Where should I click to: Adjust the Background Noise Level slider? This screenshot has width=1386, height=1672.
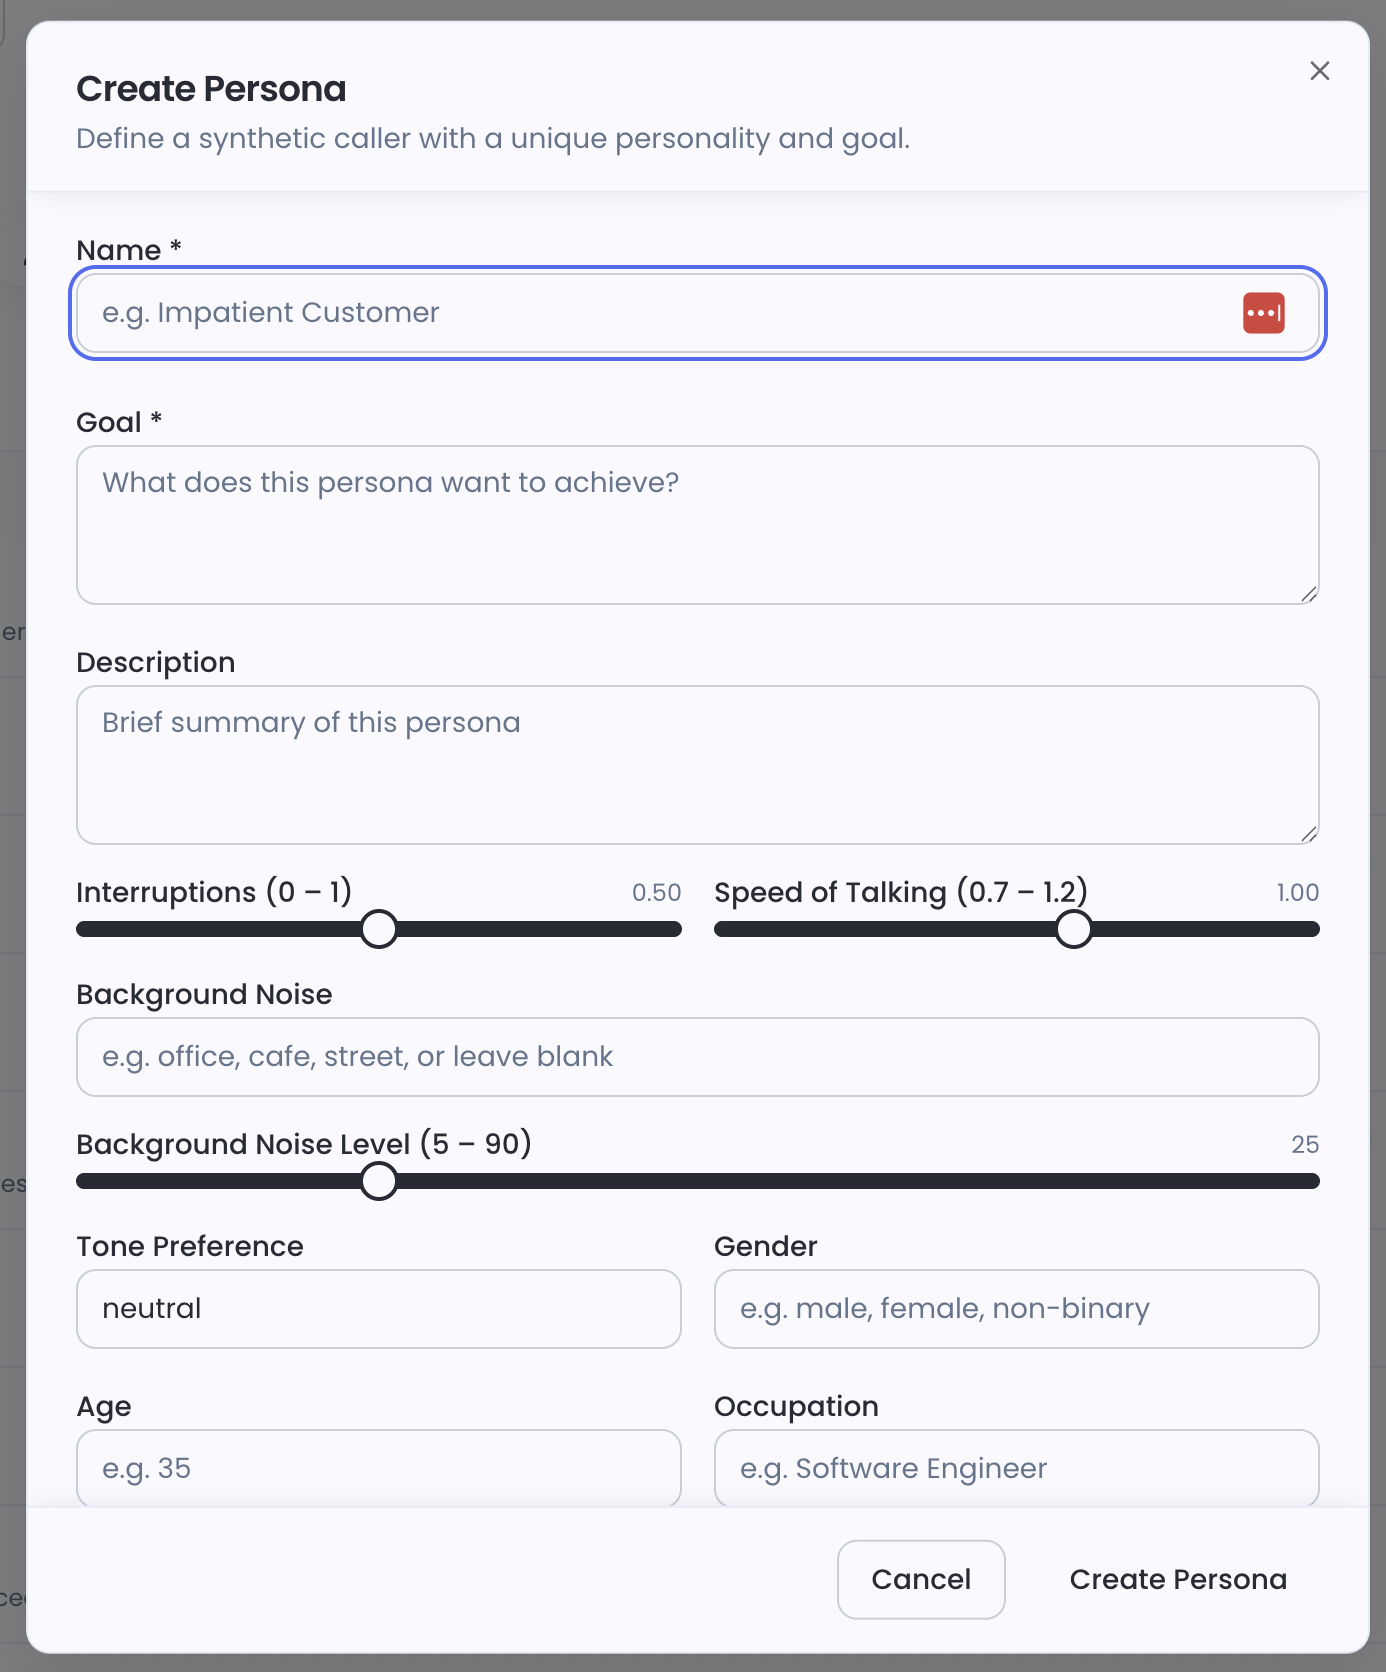tap(378, 1181)
